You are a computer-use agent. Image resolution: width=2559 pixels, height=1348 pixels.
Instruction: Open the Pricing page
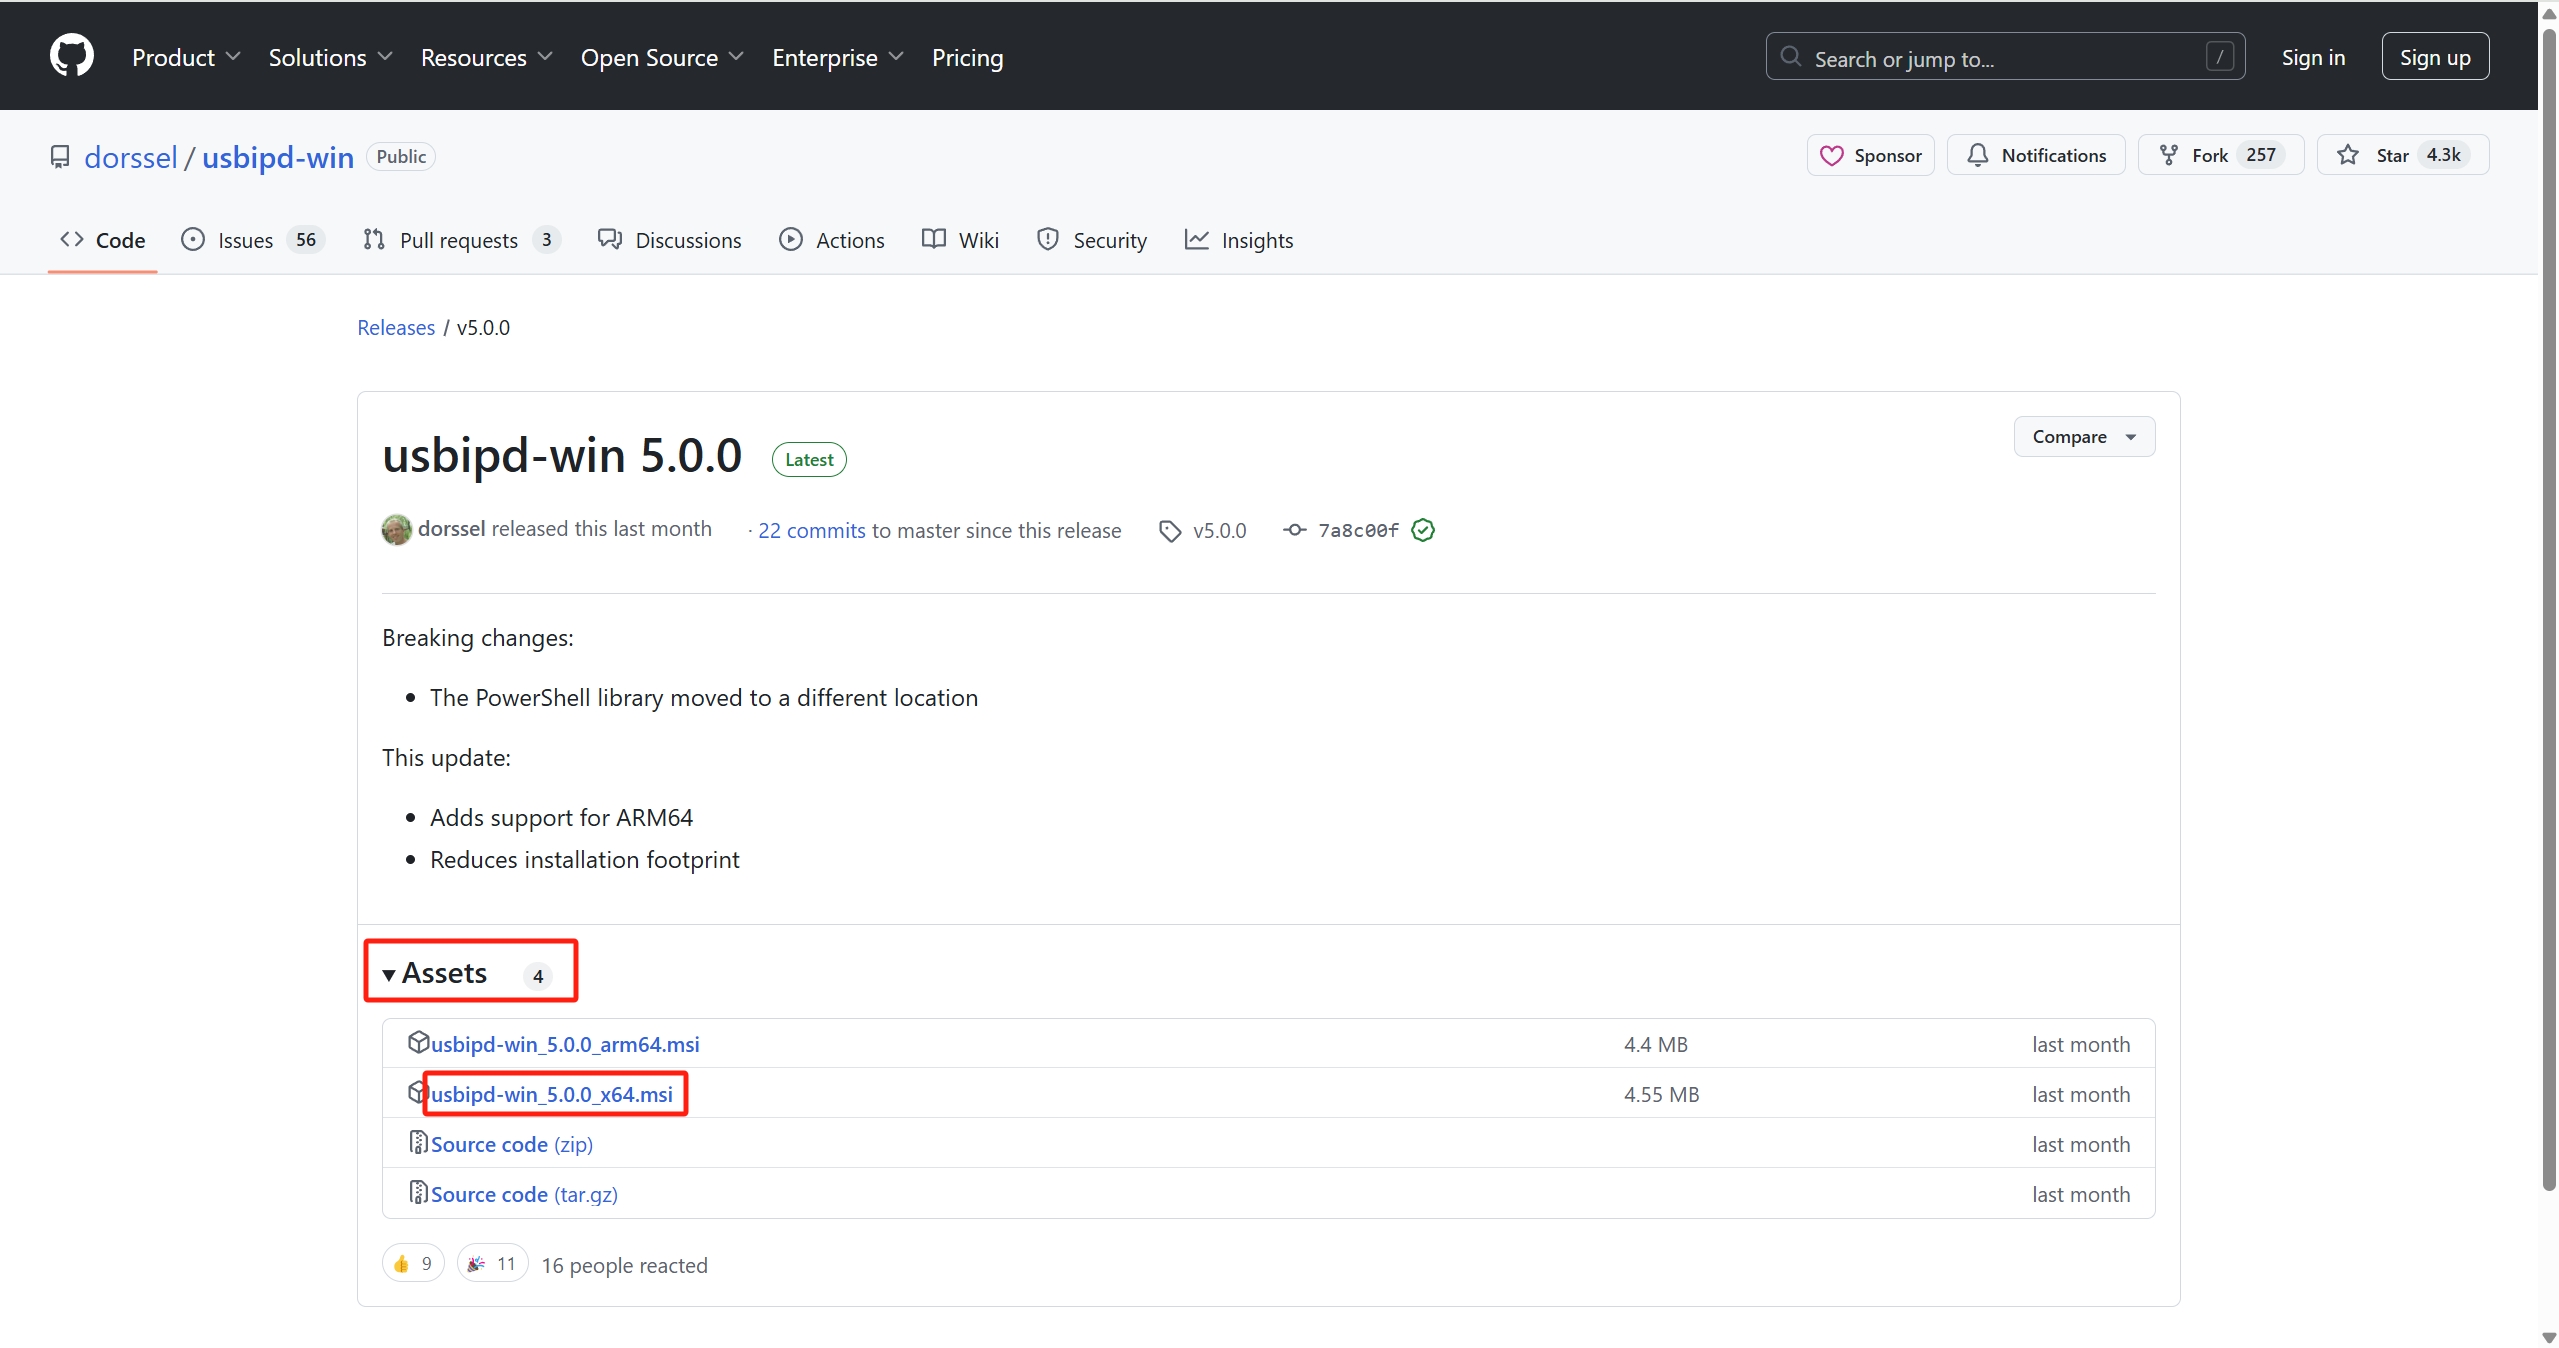(967, 57)
